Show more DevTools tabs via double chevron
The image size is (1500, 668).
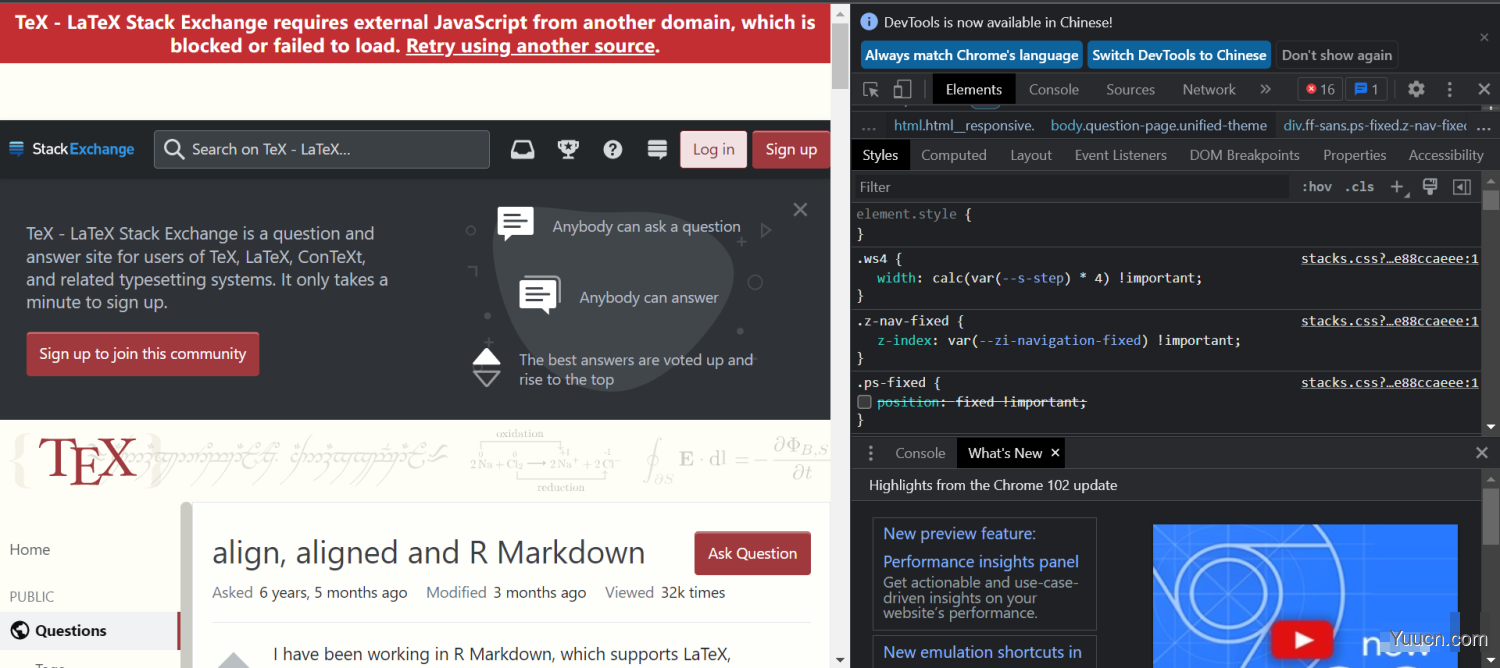coord(1265,89)
